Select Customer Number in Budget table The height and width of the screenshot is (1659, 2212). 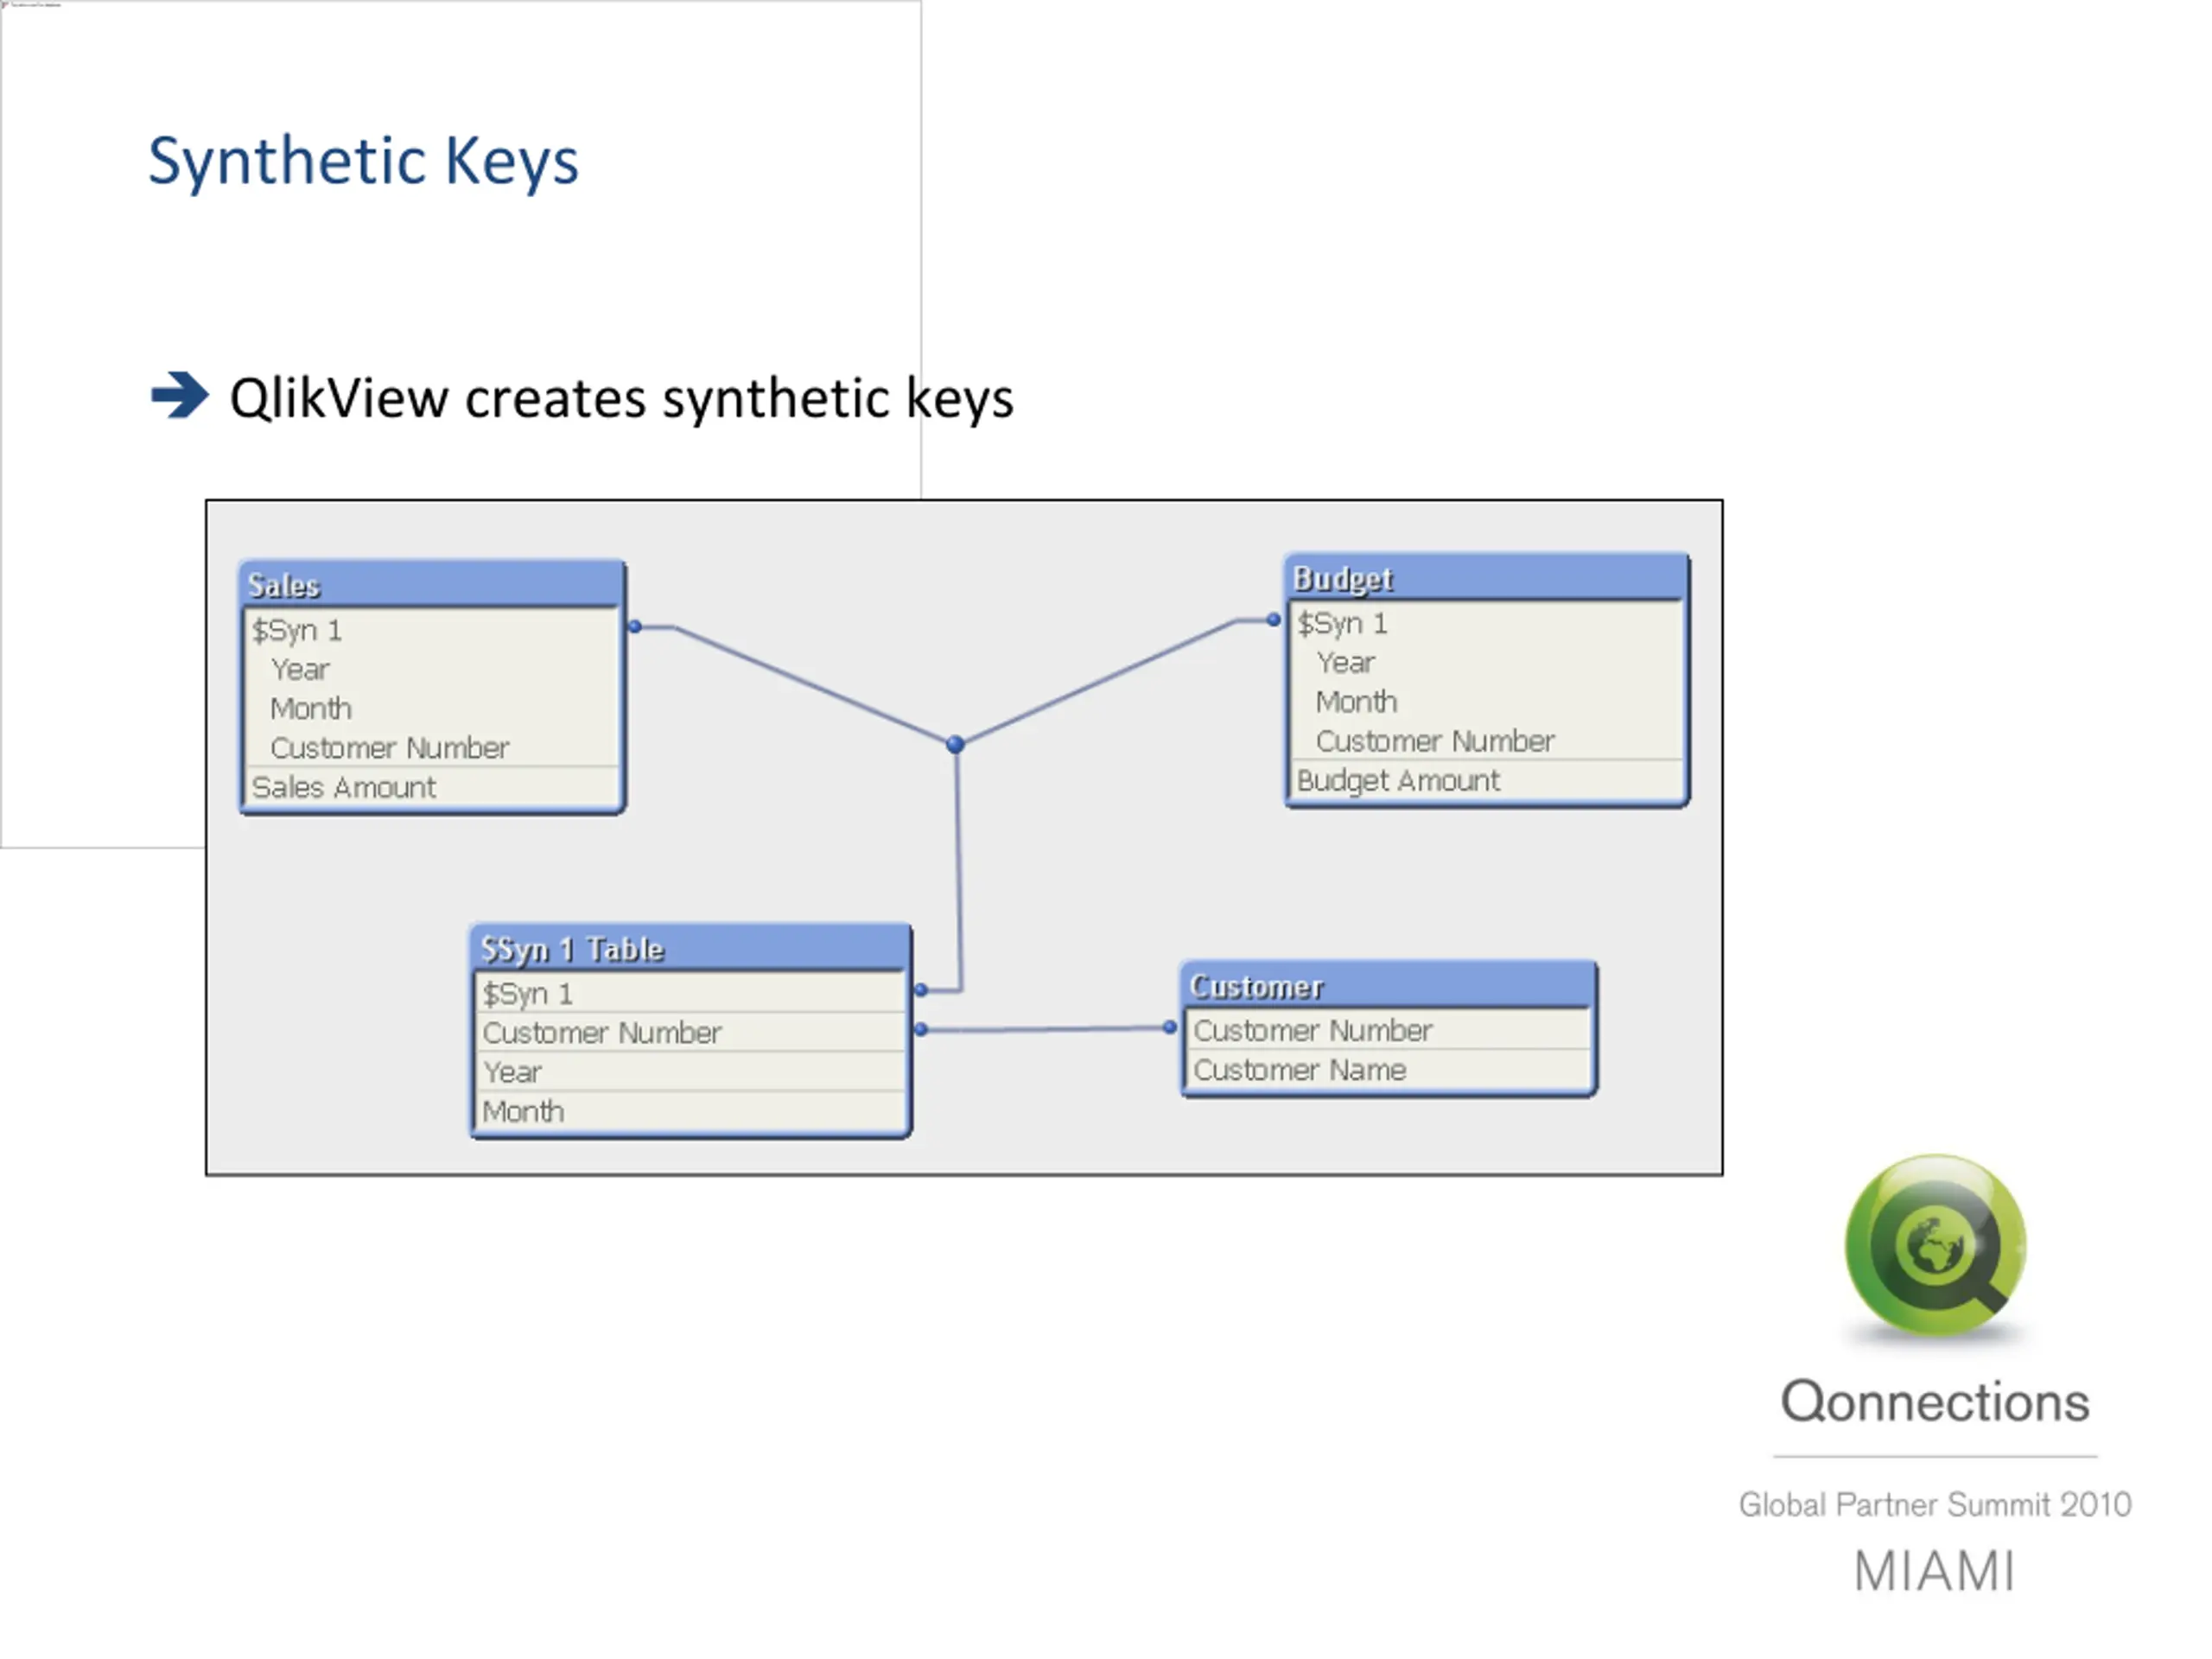tap(1486, 740)
